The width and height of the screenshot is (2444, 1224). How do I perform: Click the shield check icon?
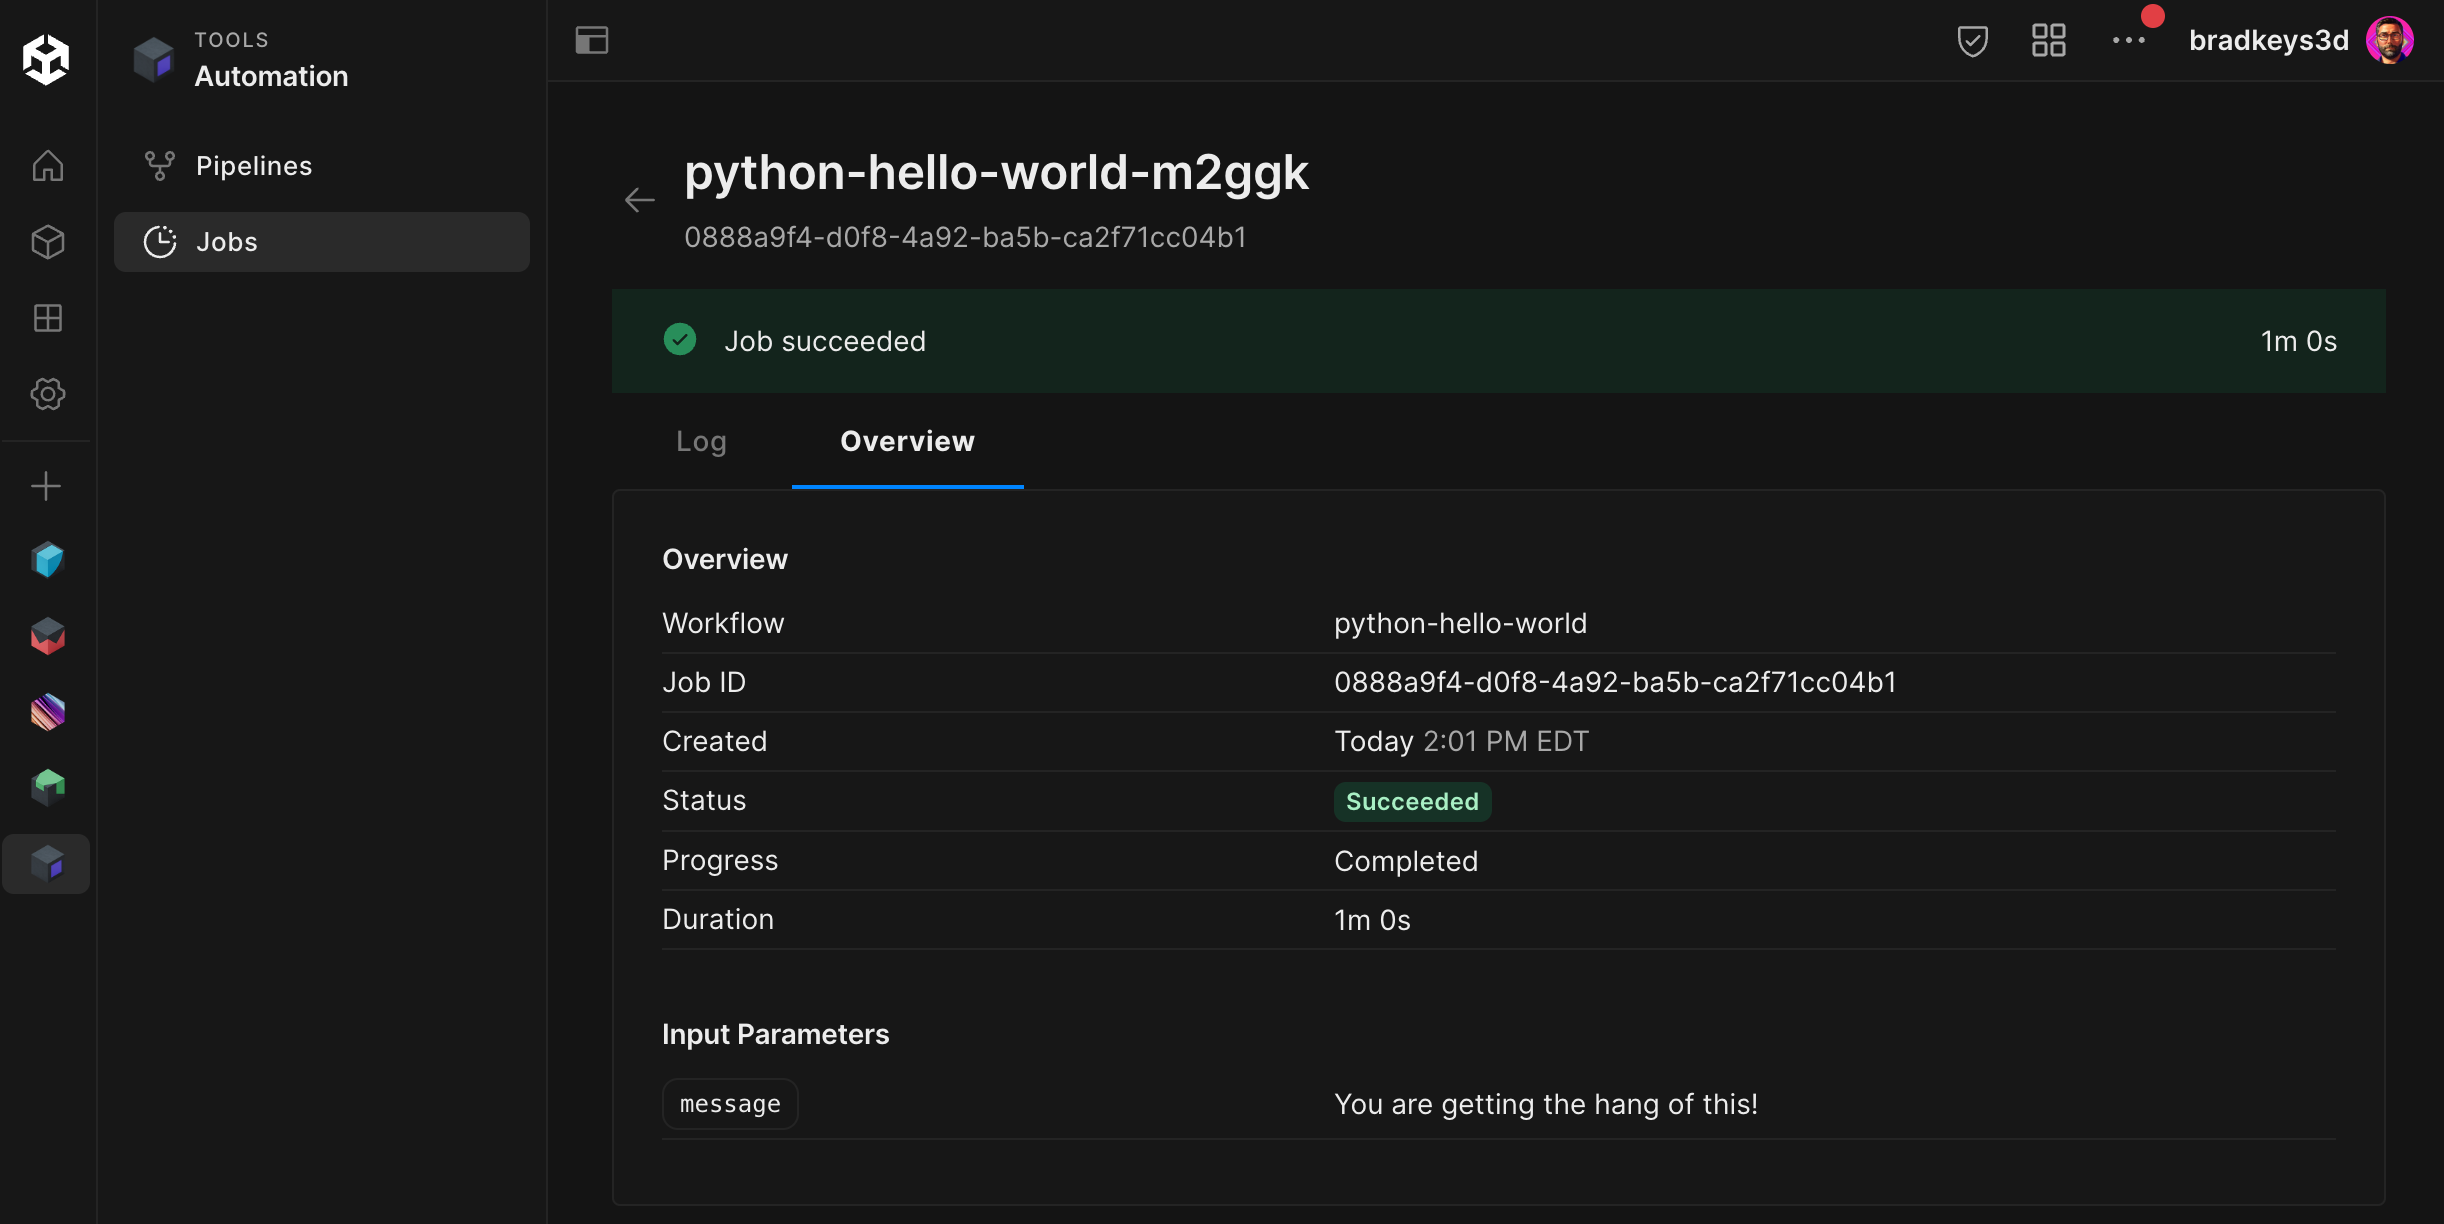[1972, 41]
